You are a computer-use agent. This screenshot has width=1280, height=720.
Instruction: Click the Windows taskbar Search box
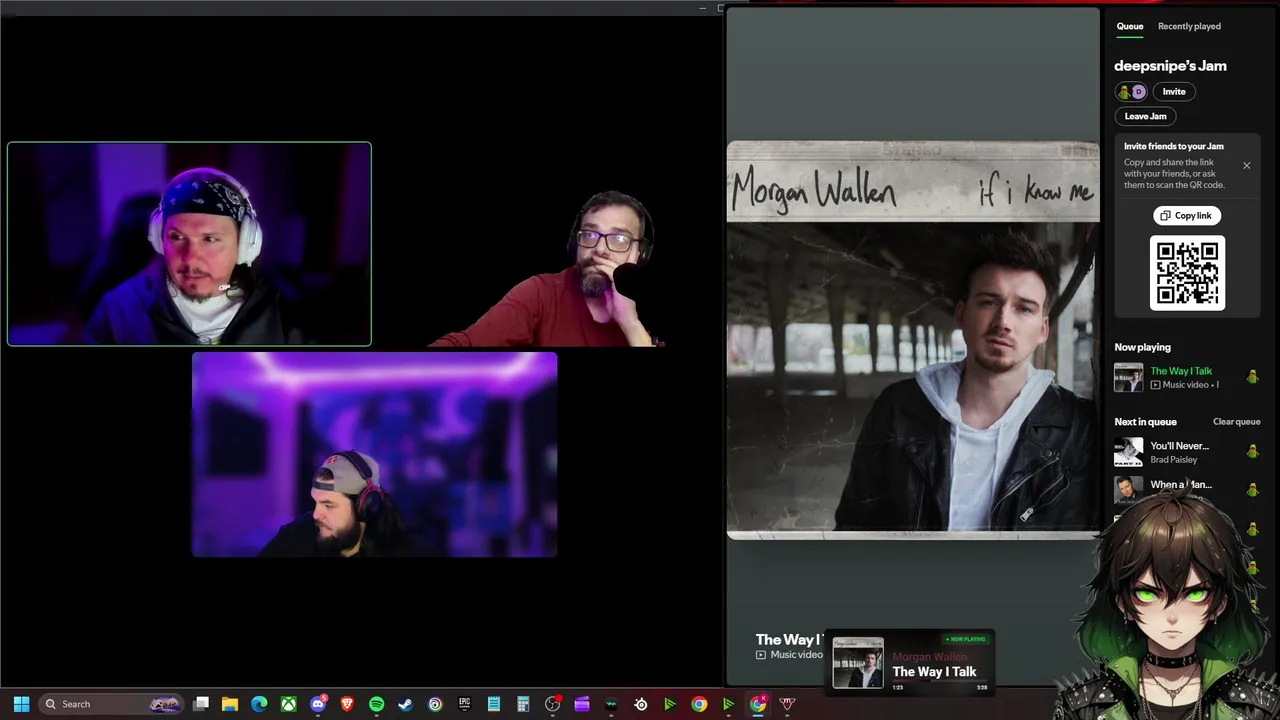[110, 704]
